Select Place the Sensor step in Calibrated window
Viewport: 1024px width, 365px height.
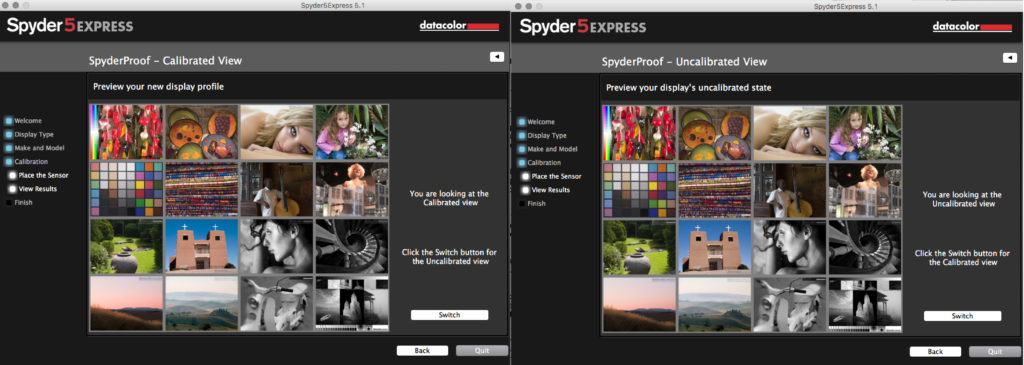click(x=39, y=175)
